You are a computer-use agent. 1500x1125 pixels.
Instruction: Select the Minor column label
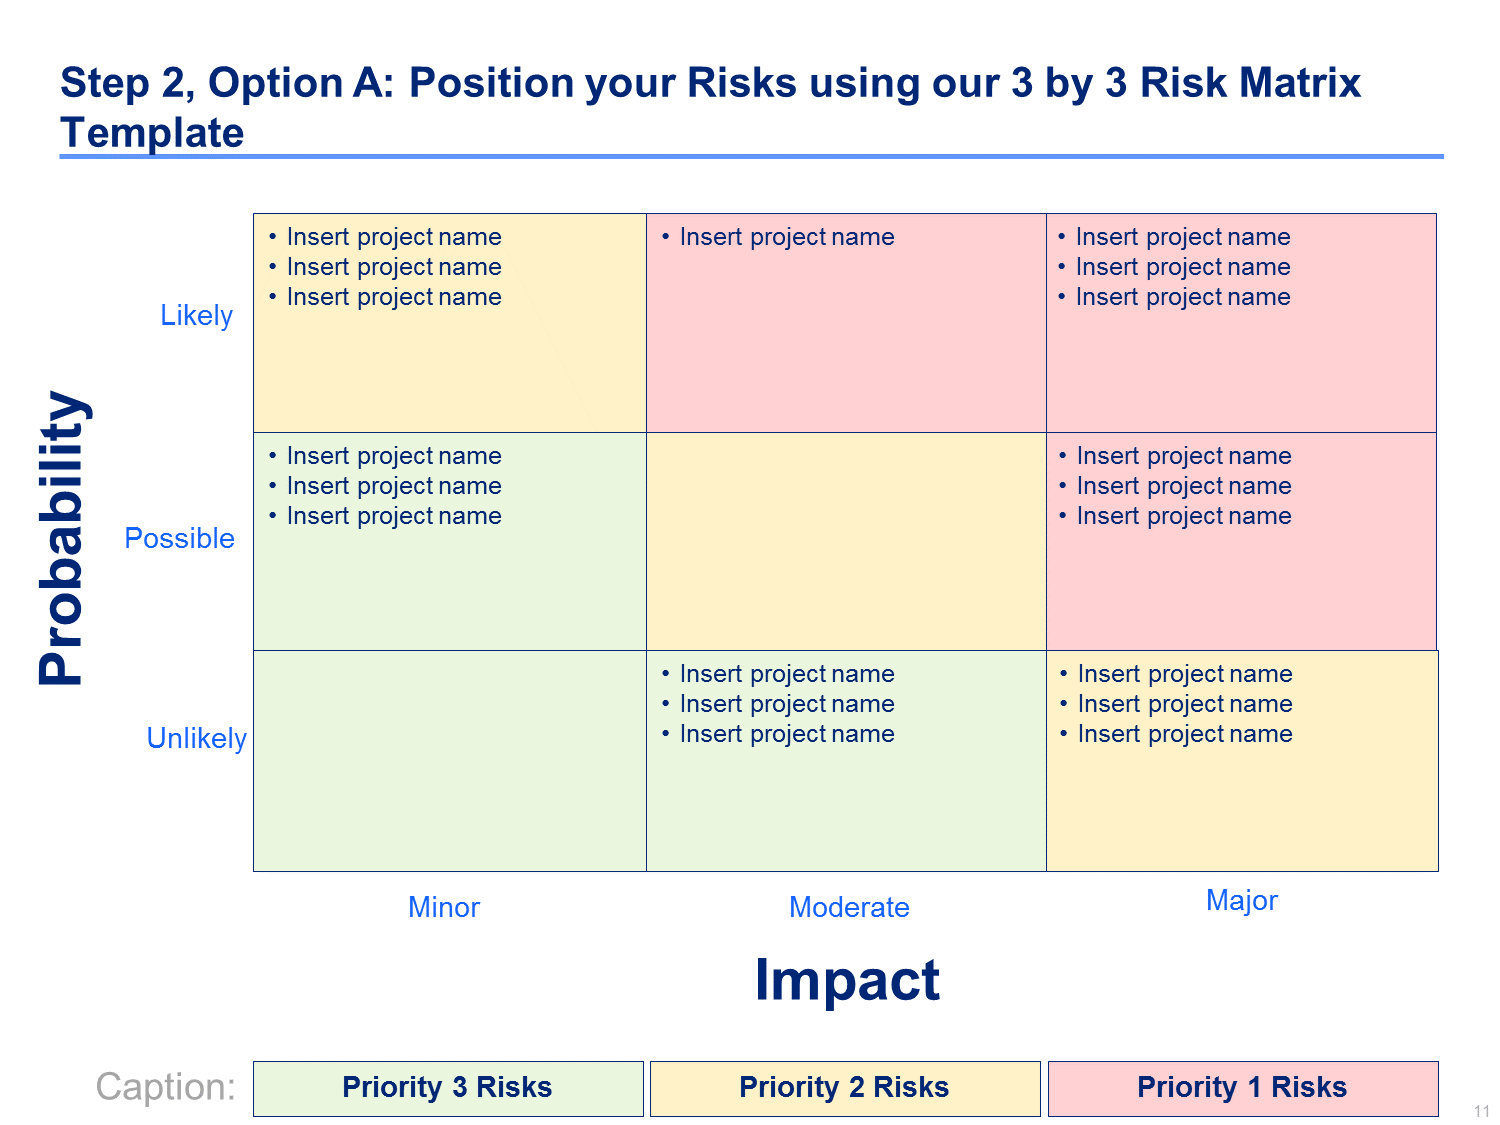tap(444, 908)
